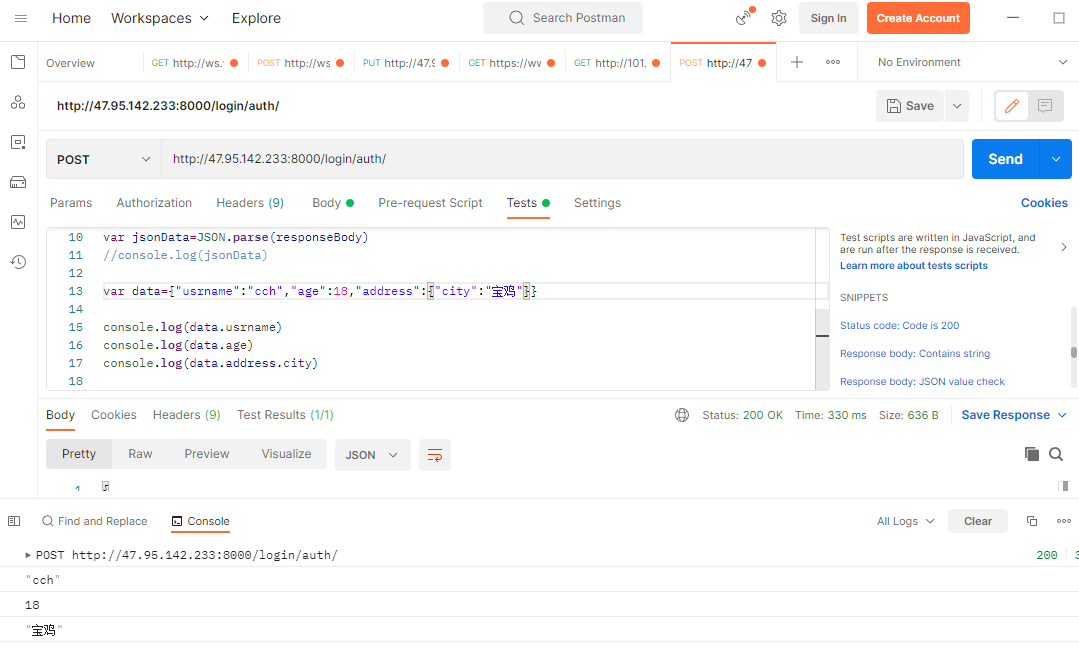Toggle the response word wrap icon
Screen dimensions: 1079x667
click(x=435, y=455)
